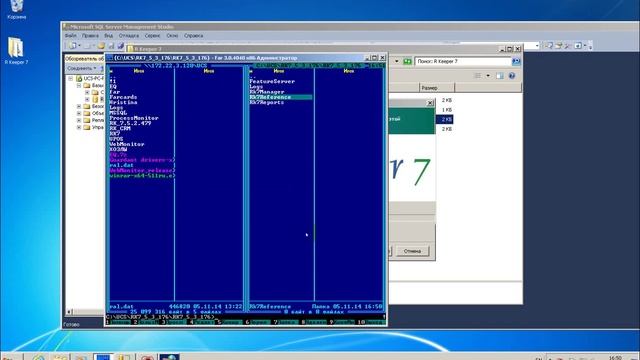Click the Размер column header
This screenshot has width=640, height=360.
tap(436, 88)
